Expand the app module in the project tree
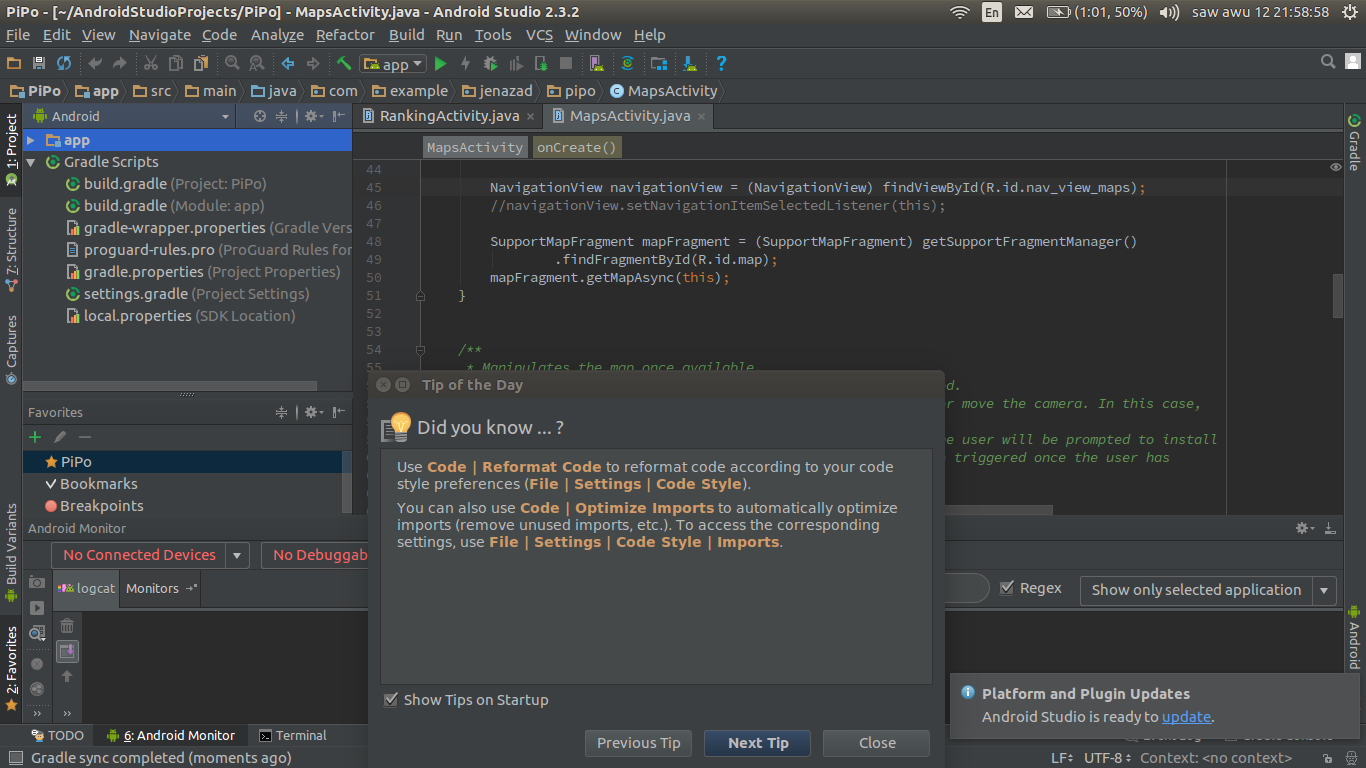 coord(31,140)
